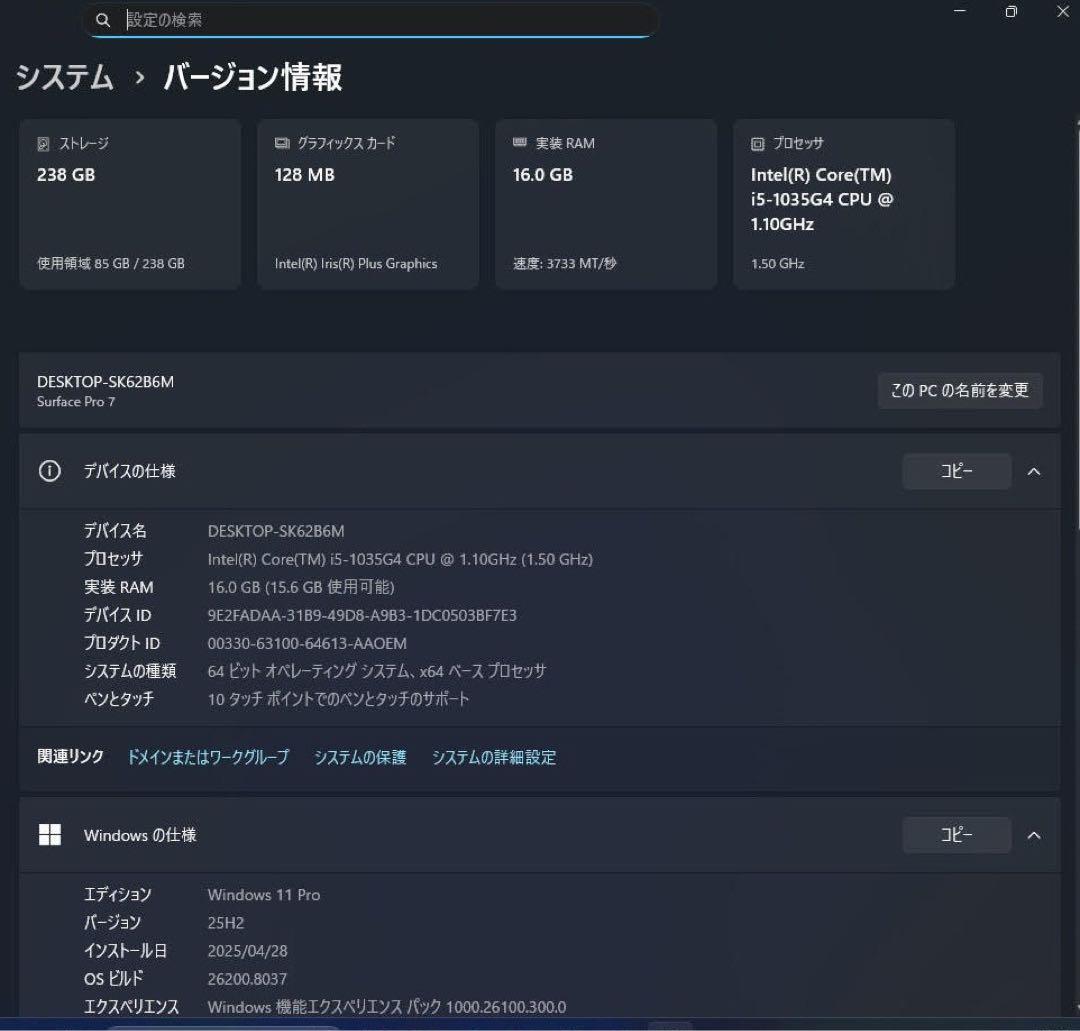Click the storage drive icon

(x=43, y=143)
